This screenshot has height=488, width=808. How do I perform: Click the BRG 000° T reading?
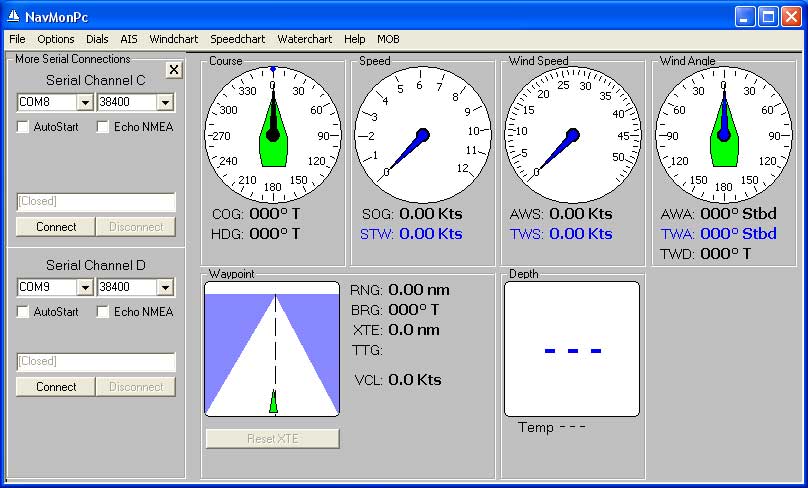tap(413, 310)
